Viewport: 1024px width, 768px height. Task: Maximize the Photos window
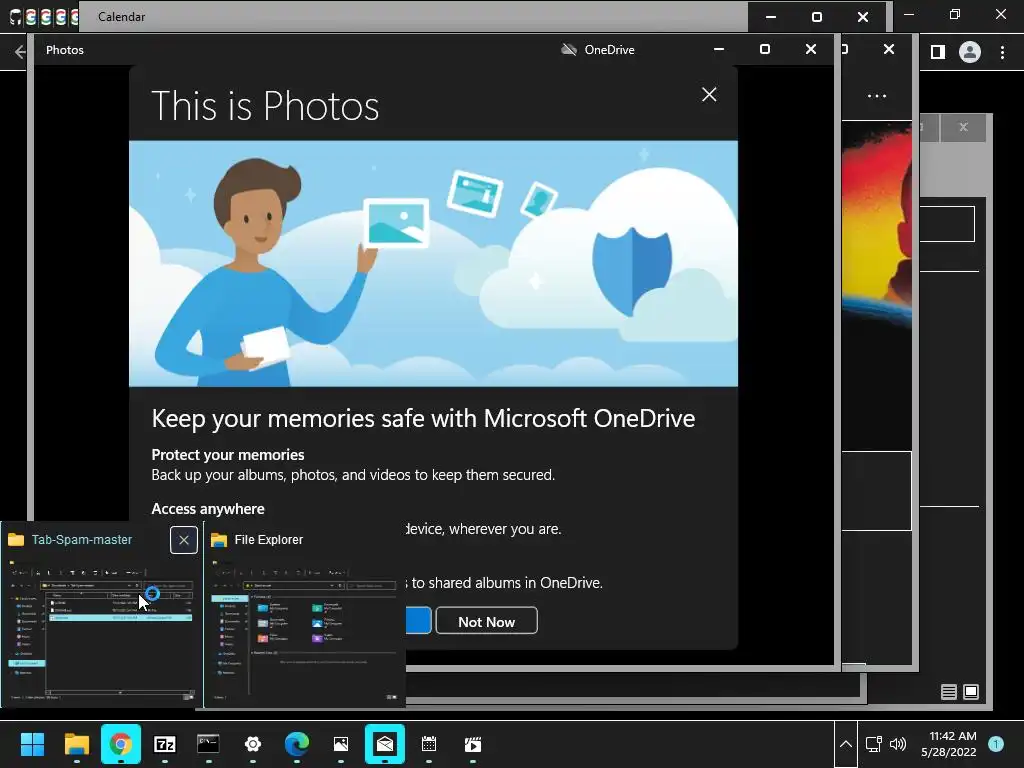pyautogui.click(x=765, y=50)
